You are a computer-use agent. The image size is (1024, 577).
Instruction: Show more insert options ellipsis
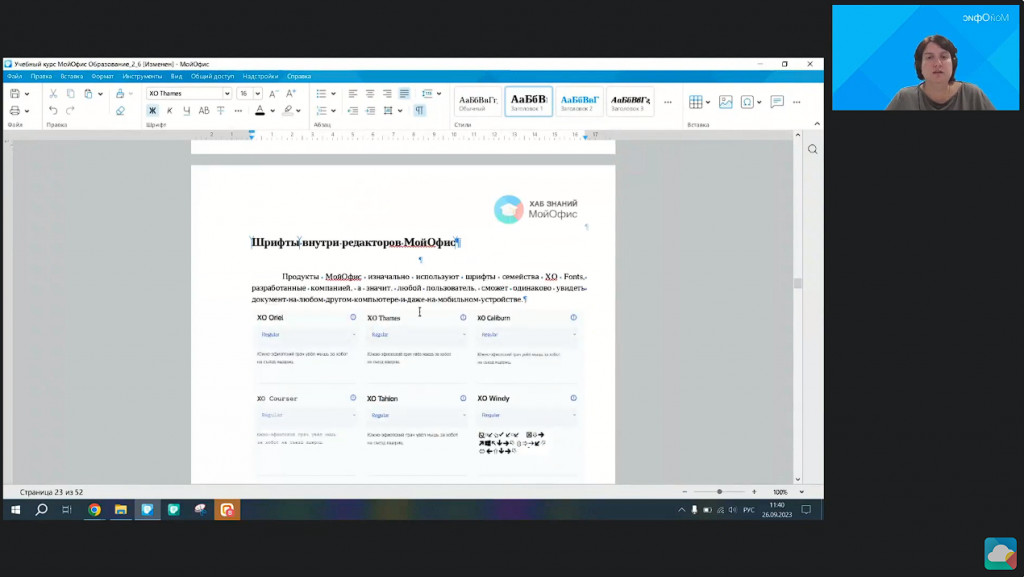[x=797, y=102]
